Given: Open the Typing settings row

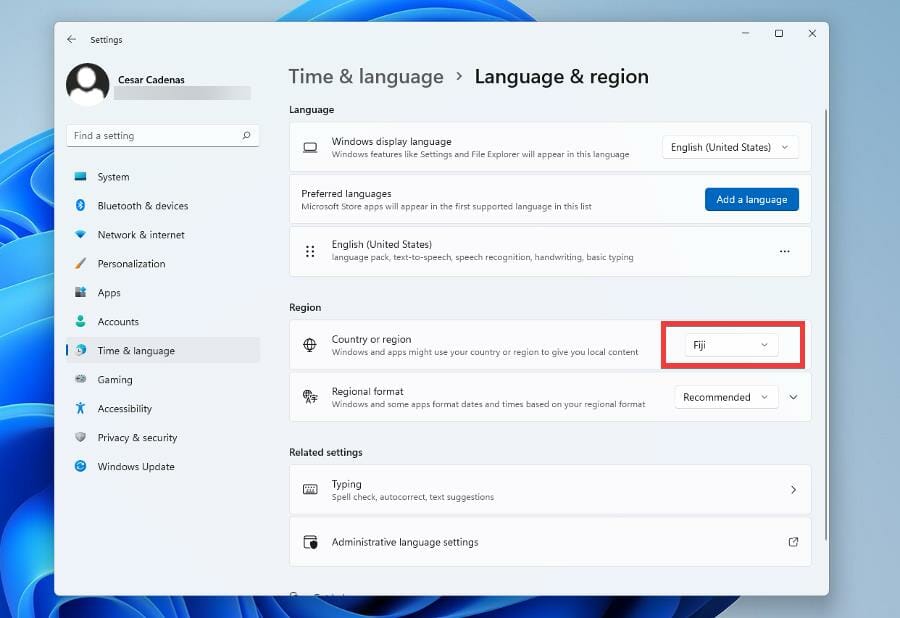Looking at the screenshot, I should pos(550,489).
